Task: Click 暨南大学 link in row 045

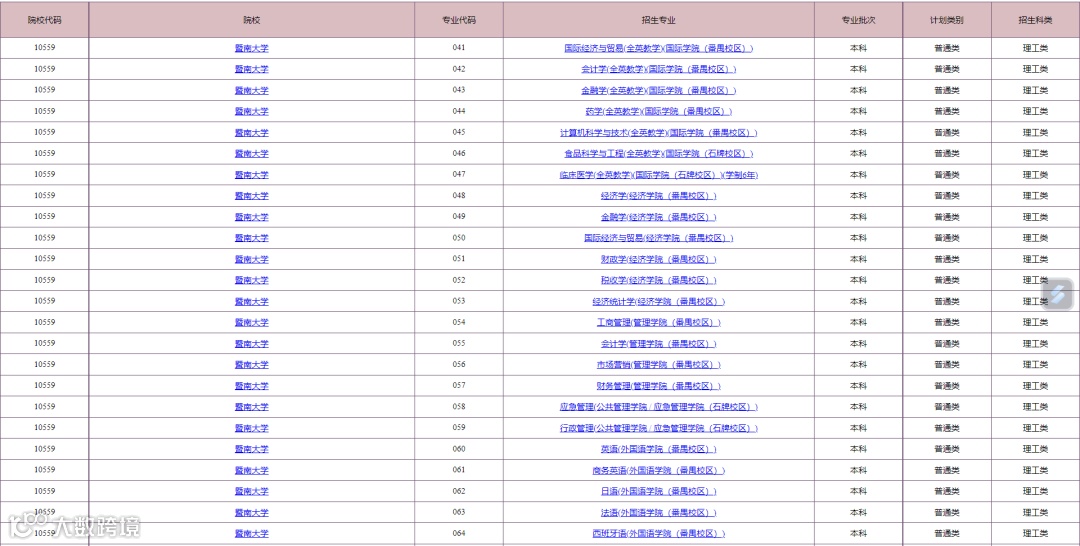Action: point(251,133)
